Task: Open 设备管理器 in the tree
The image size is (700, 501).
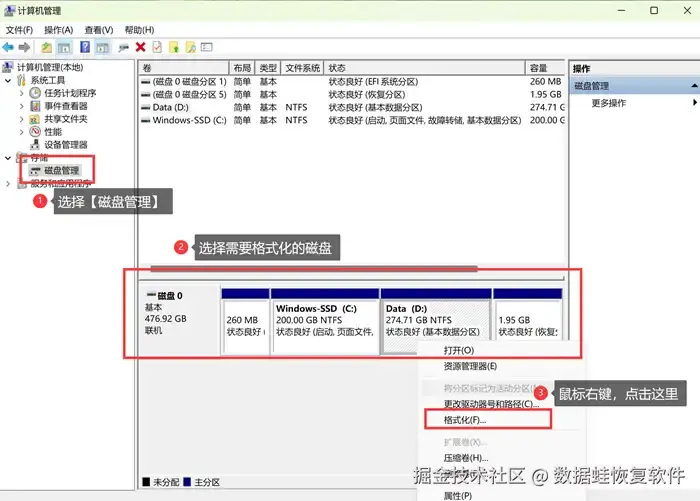Action: 66,145
